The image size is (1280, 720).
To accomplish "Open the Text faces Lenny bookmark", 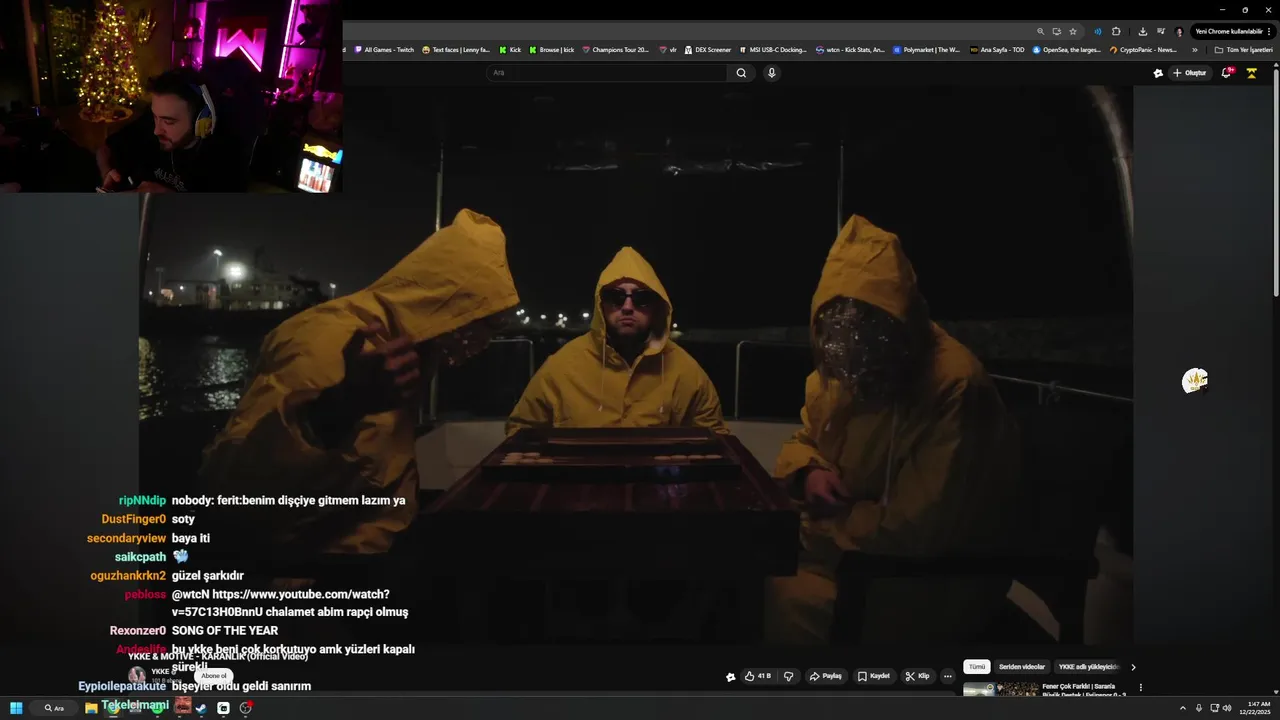I will pos(456,49).
